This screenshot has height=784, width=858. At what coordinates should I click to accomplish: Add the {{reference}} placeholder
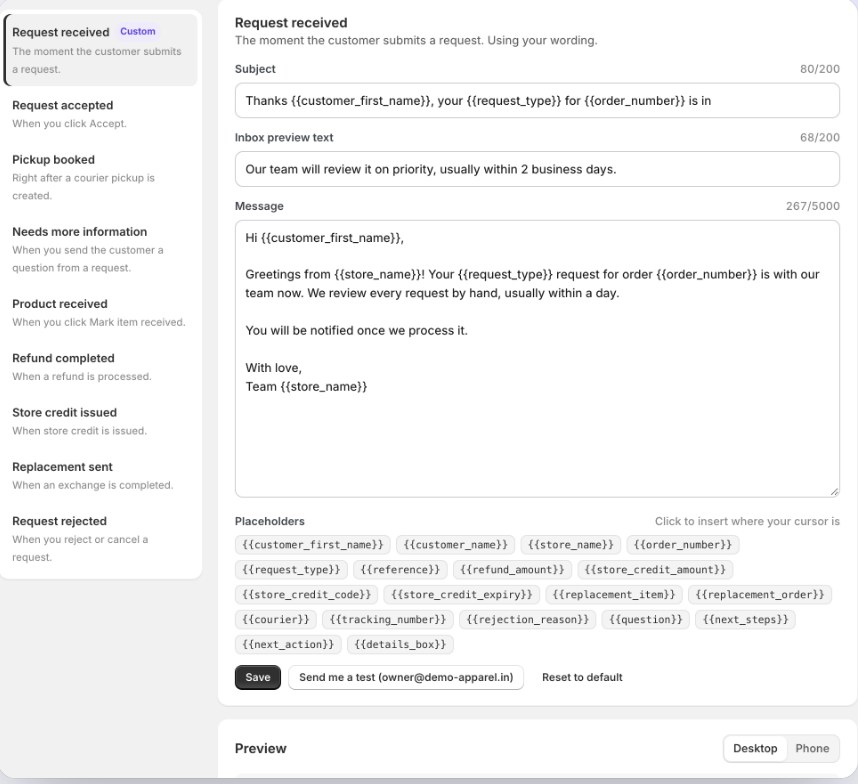[400, 570]
